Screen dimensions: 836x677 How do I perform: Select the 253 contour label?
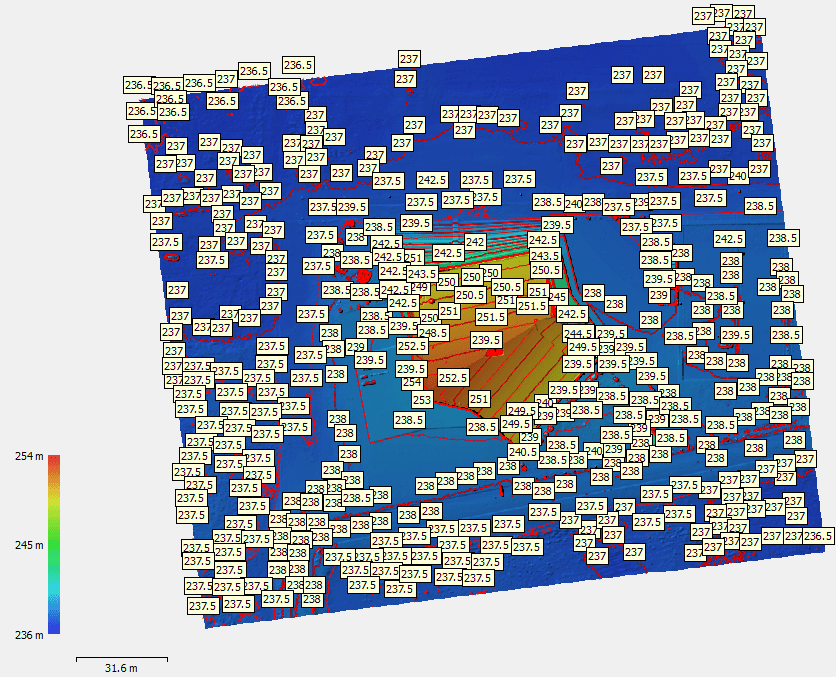point(422,400)
